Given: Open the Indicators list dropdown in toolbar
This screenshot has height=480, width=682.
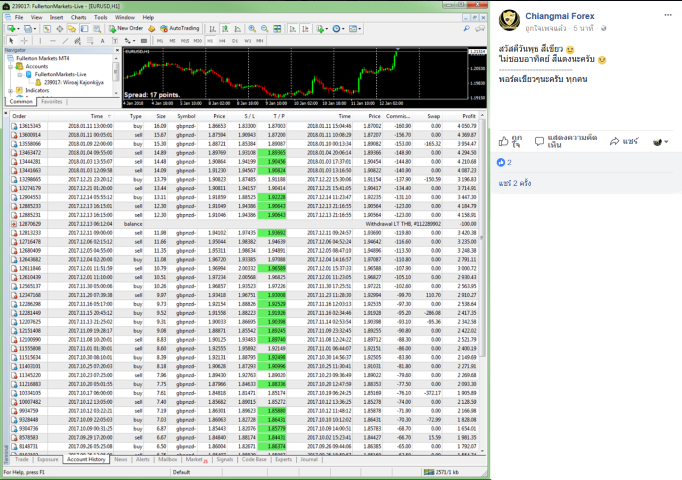Looking at the screenshot, I should click(x=322, y=29).
